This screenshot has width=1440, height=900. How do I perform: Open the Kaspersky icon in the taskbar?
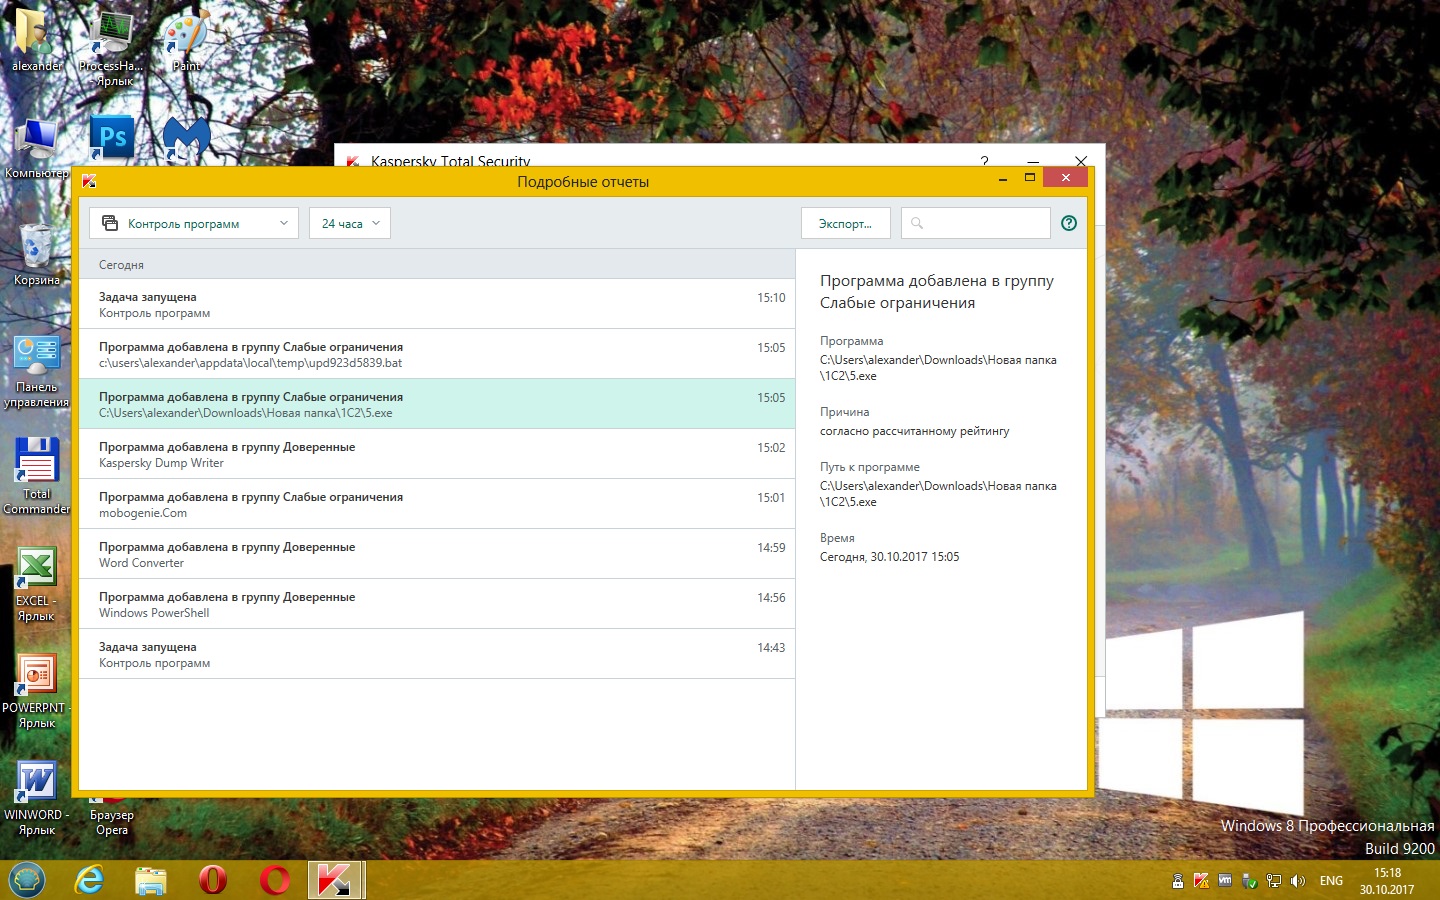(x=334, y=880)
